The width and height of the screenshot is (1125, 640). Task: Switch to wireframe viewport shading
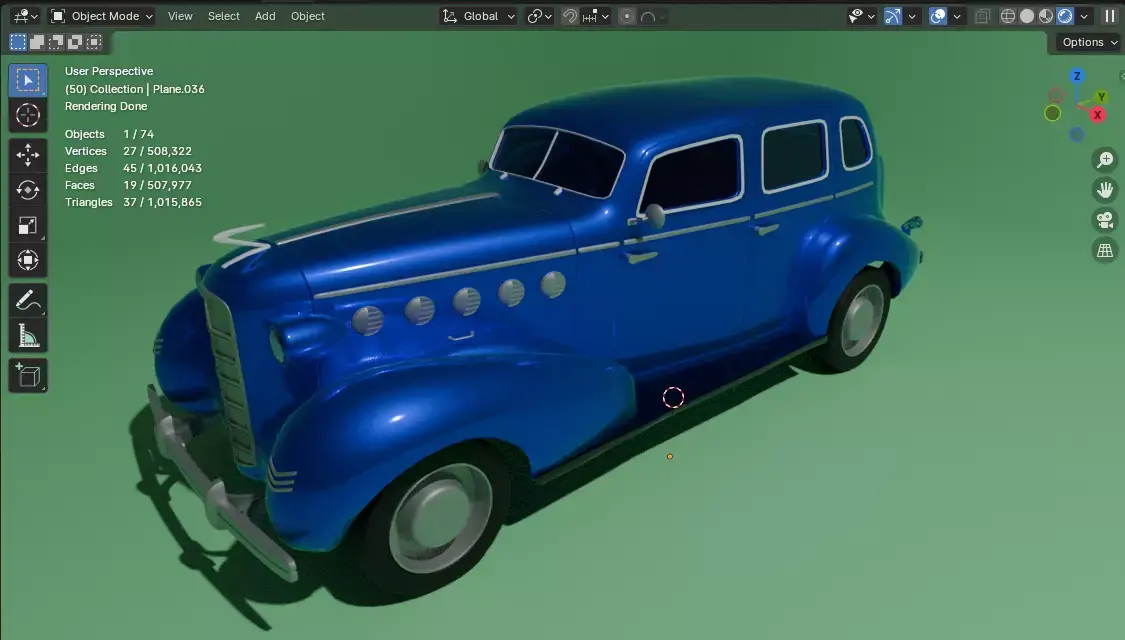click(x=1008, y=16)
